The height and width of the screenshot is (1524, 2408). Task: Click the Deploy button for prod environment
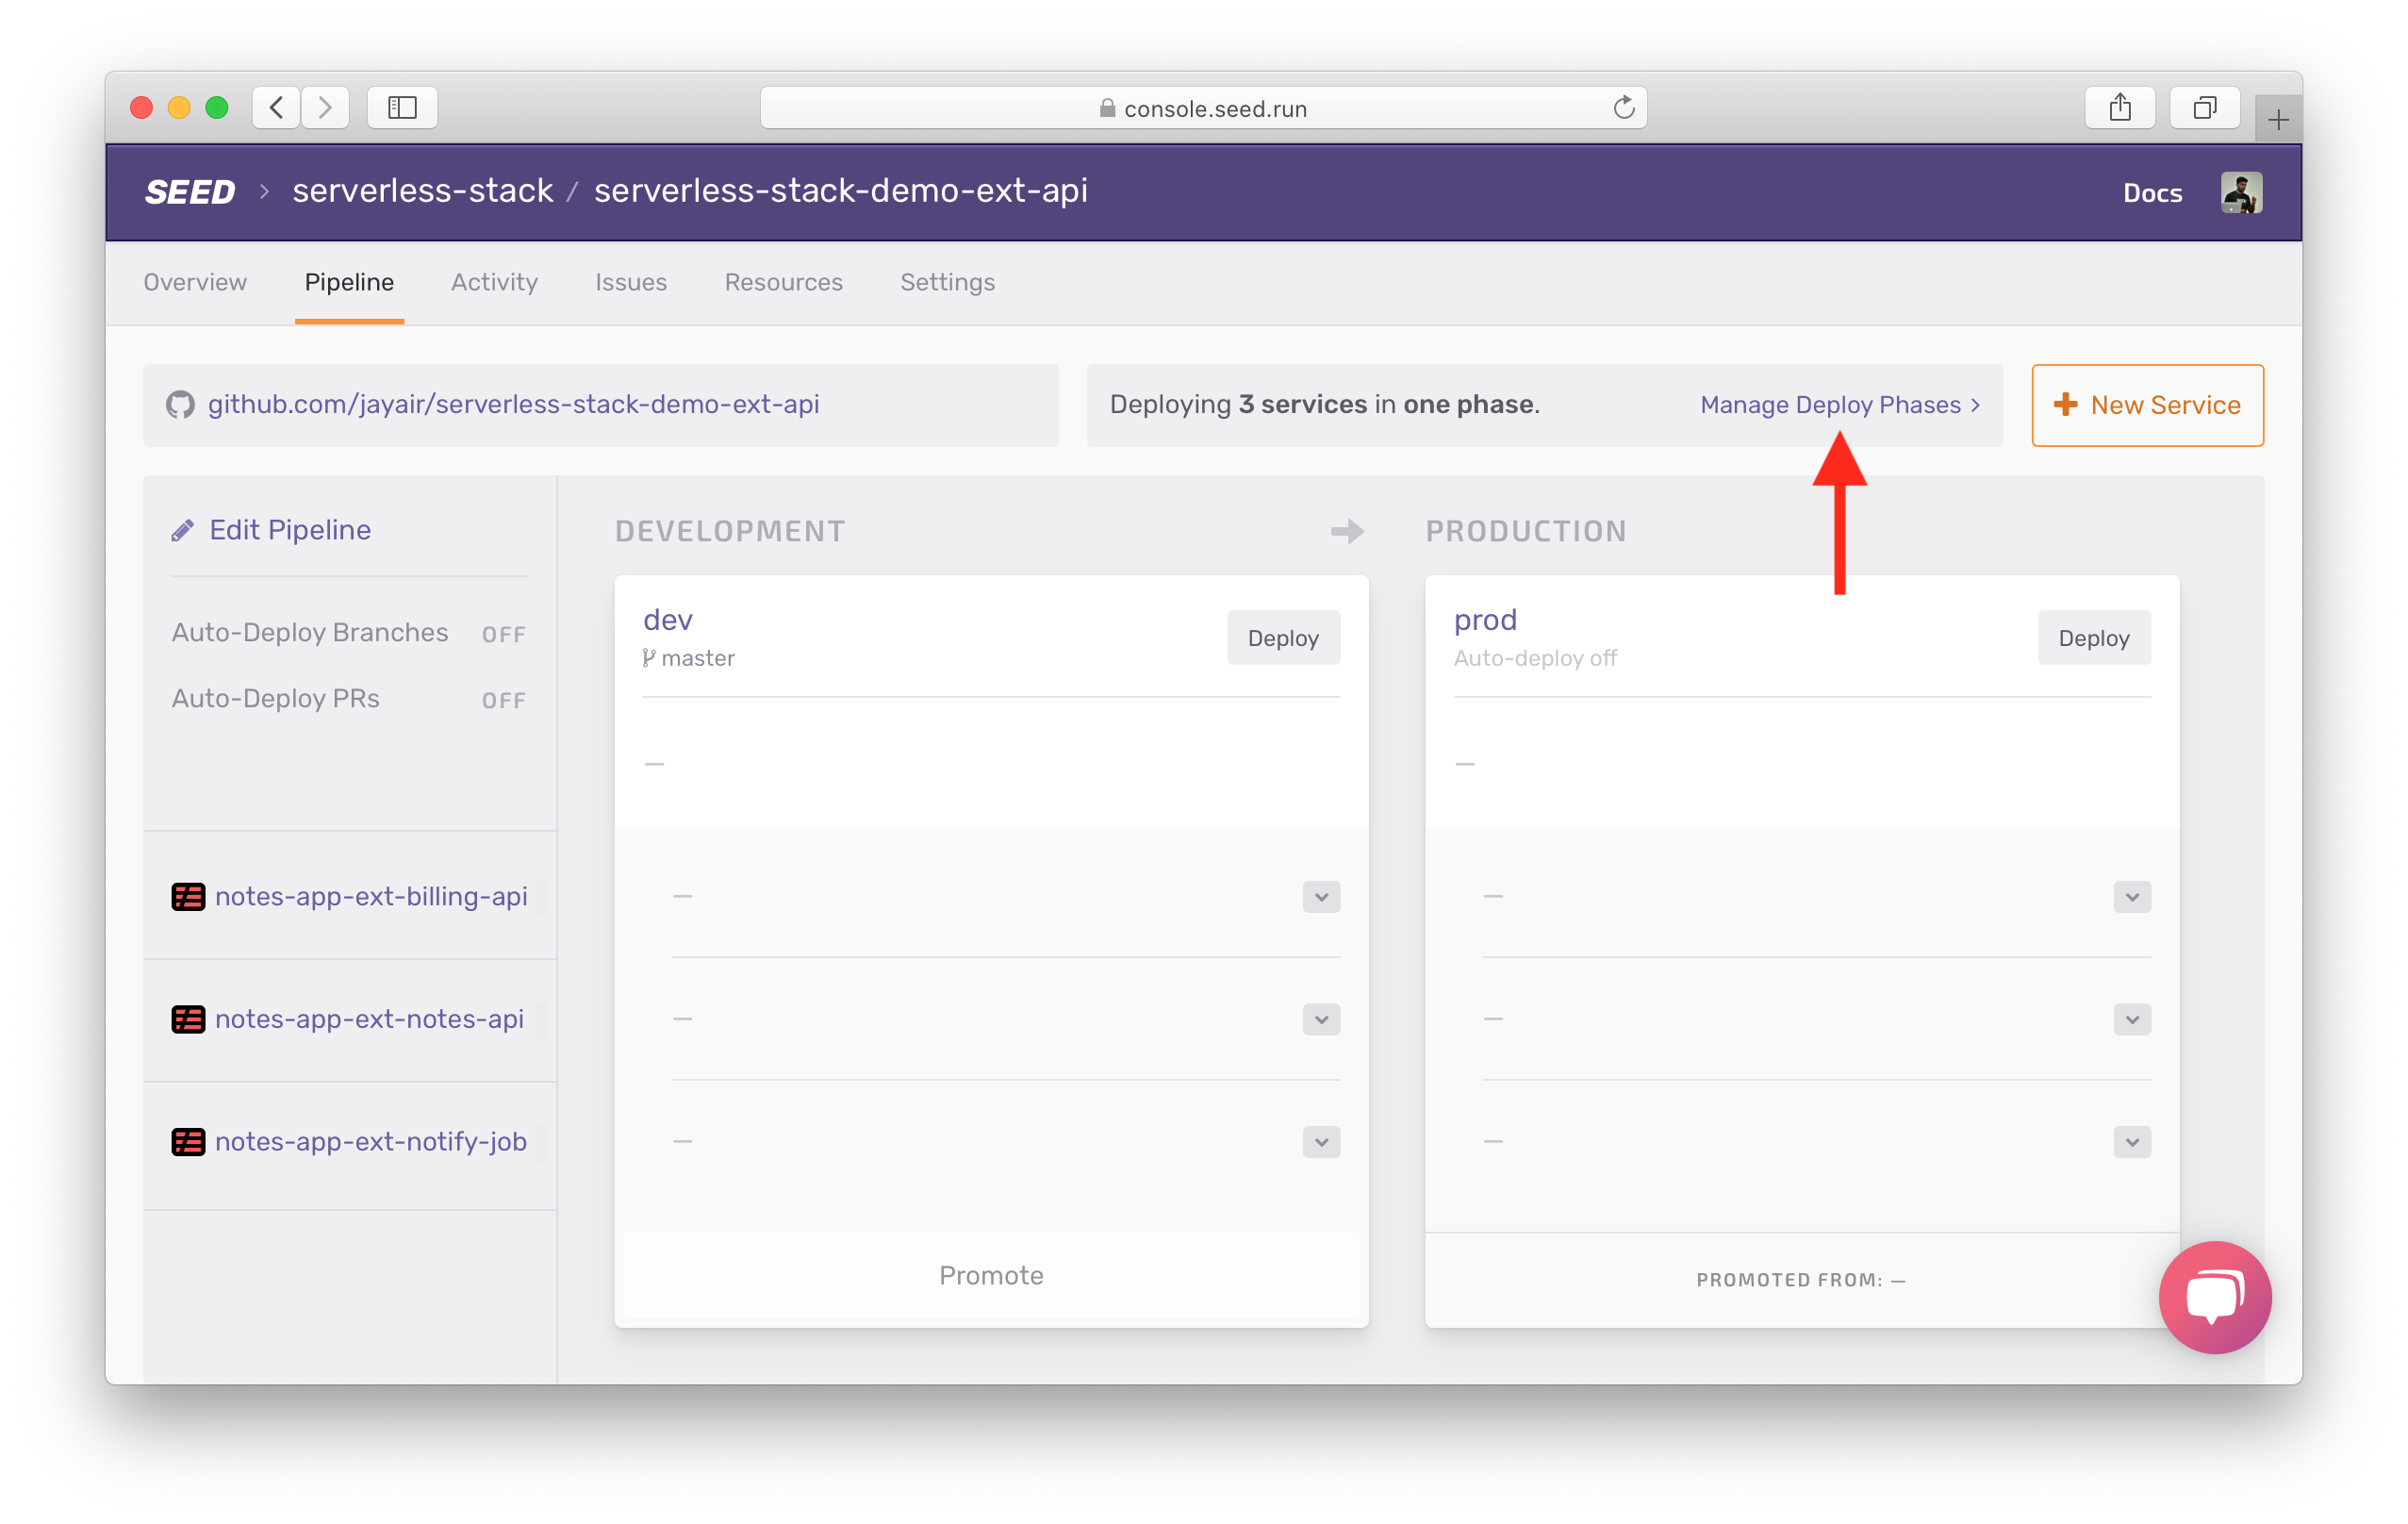pyautogui.click(x=2090, y=638)
